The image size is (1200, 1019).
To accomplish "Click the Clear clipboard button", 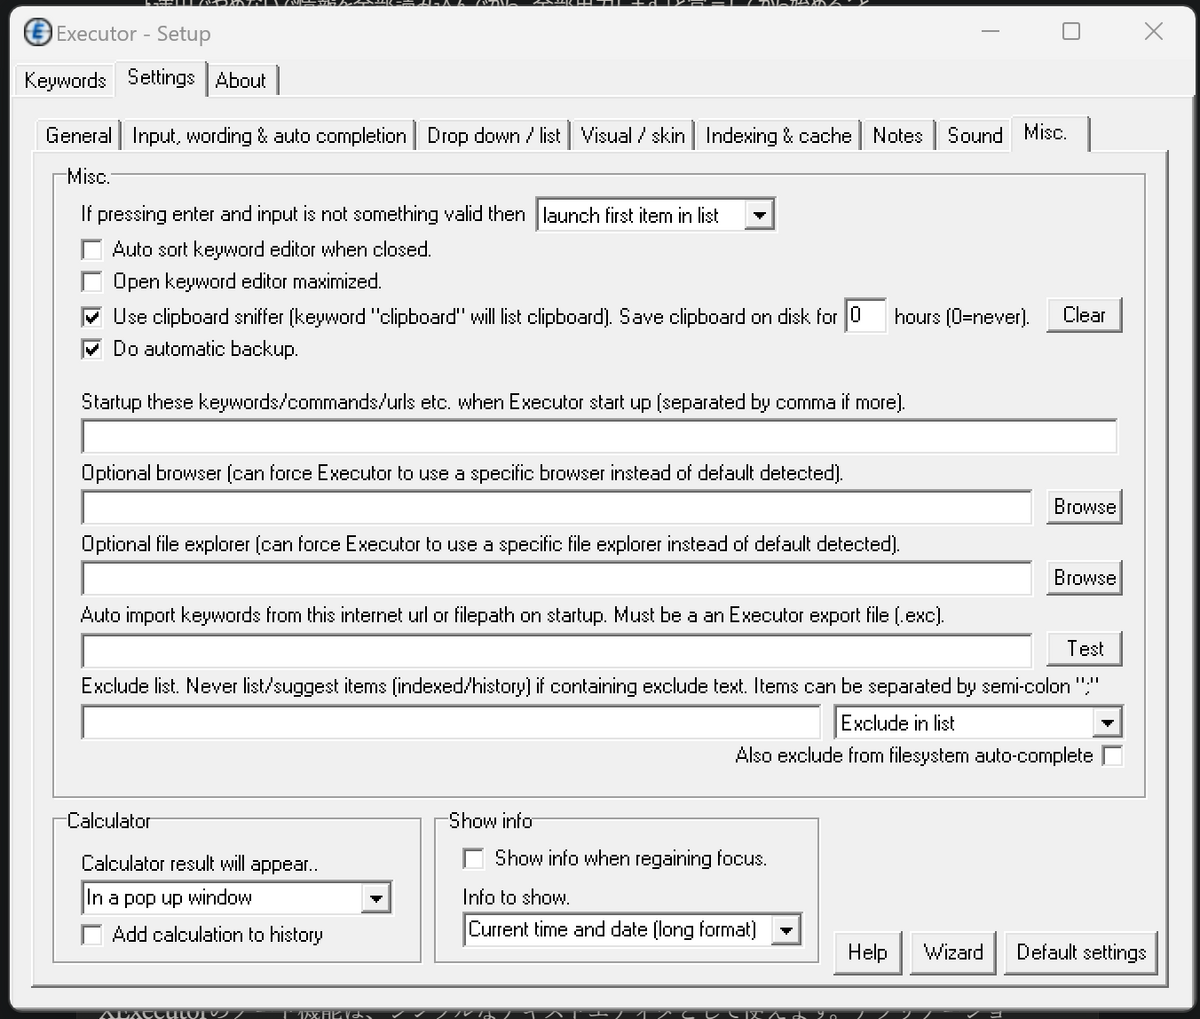I will [1084, 315].
